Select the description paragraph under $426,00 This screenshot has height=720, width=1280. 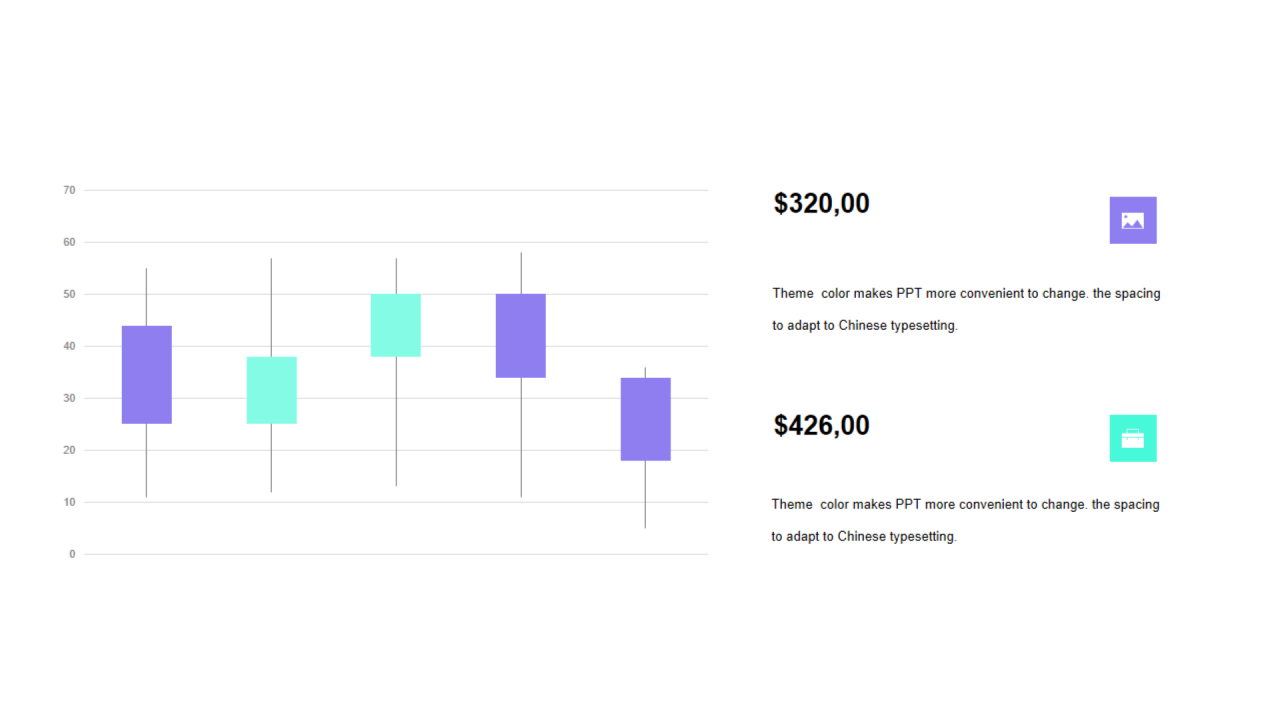tap(965, 520)
